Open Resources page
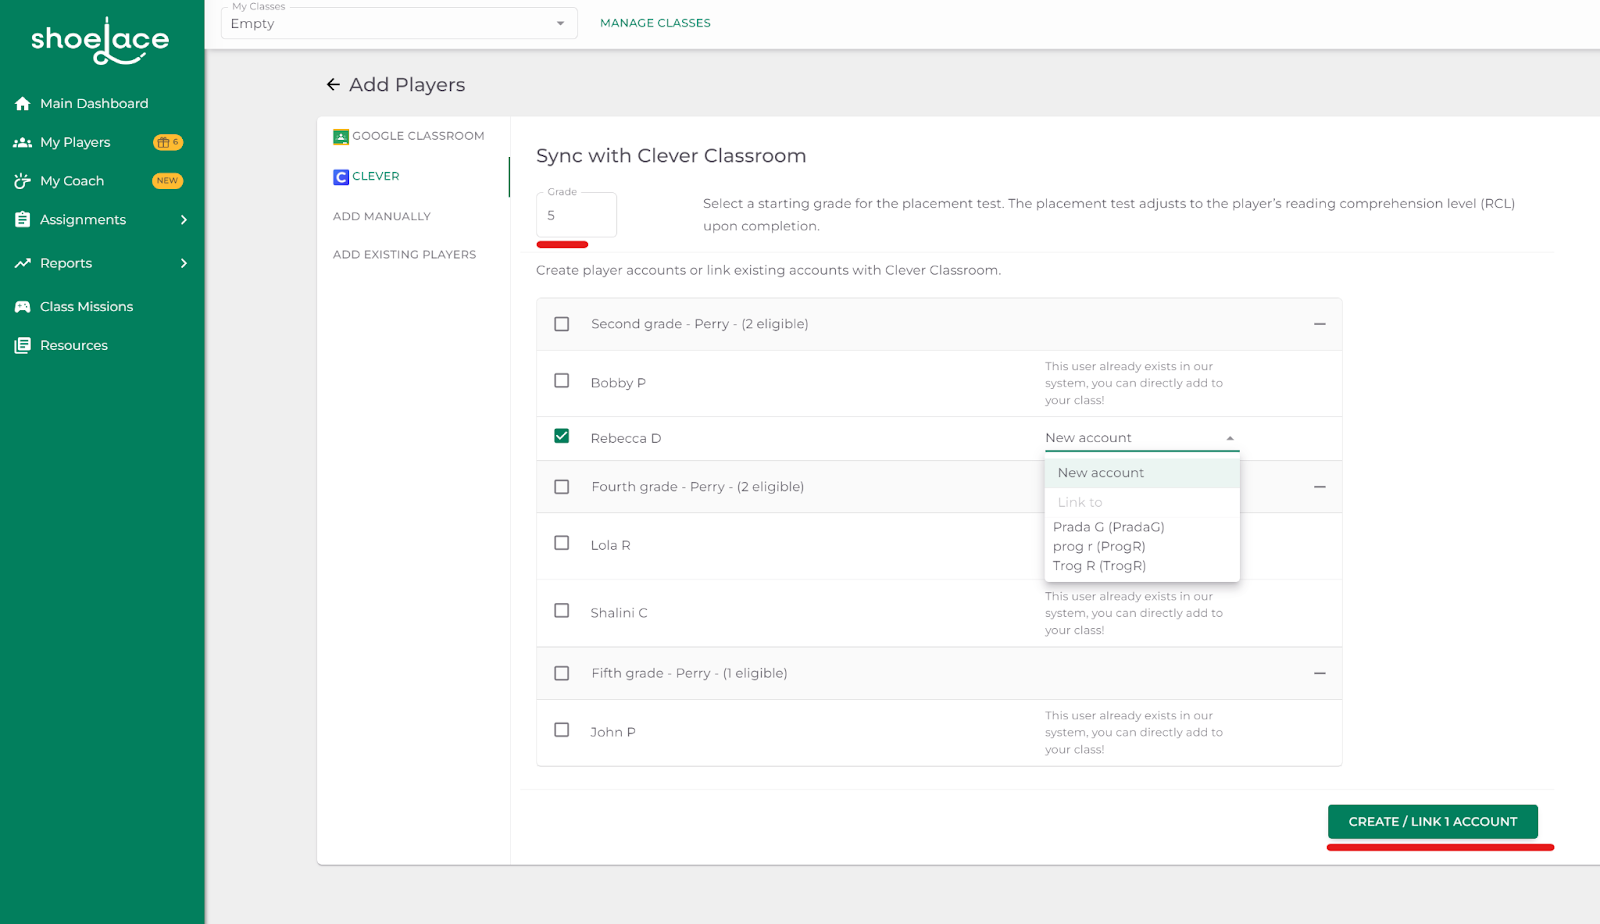The height and width of the screenshot is (924, 1600). [x=74, y=345]
